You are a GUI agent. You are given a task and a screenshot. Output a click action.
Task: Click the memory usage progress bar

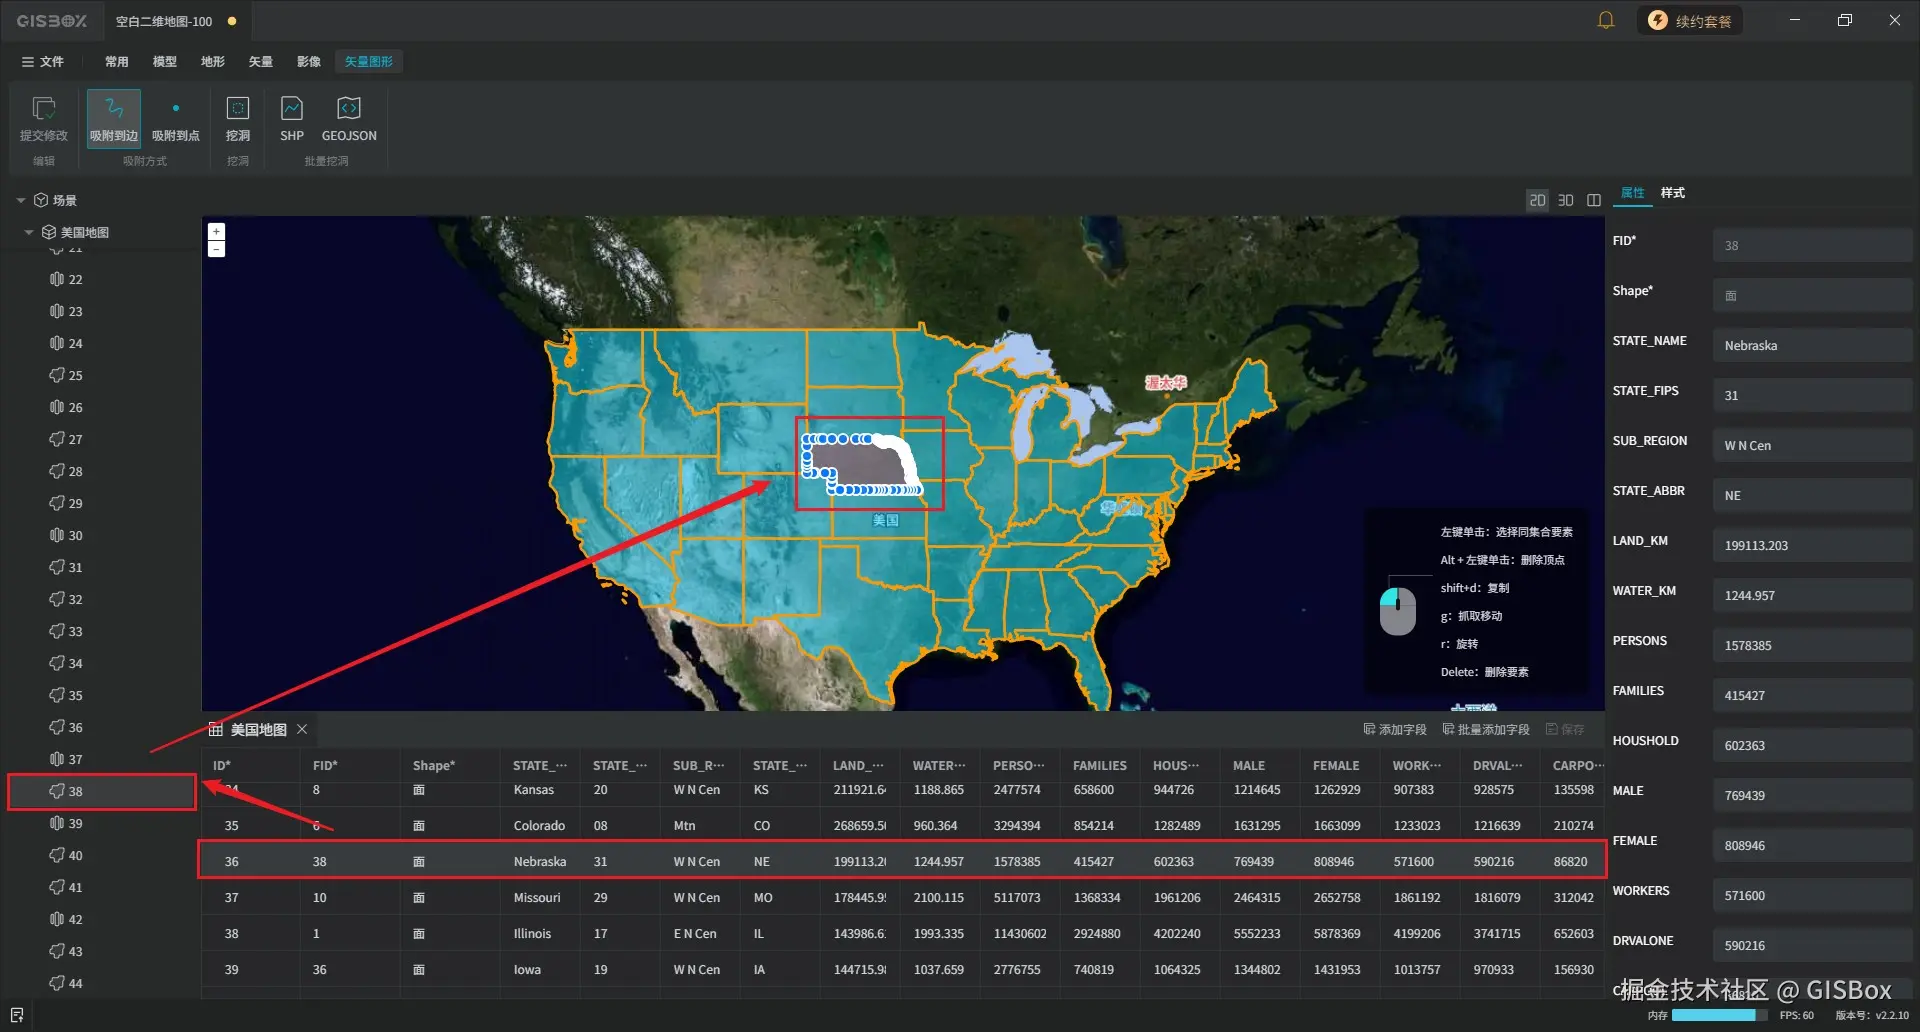[x=1718, y=1015]
